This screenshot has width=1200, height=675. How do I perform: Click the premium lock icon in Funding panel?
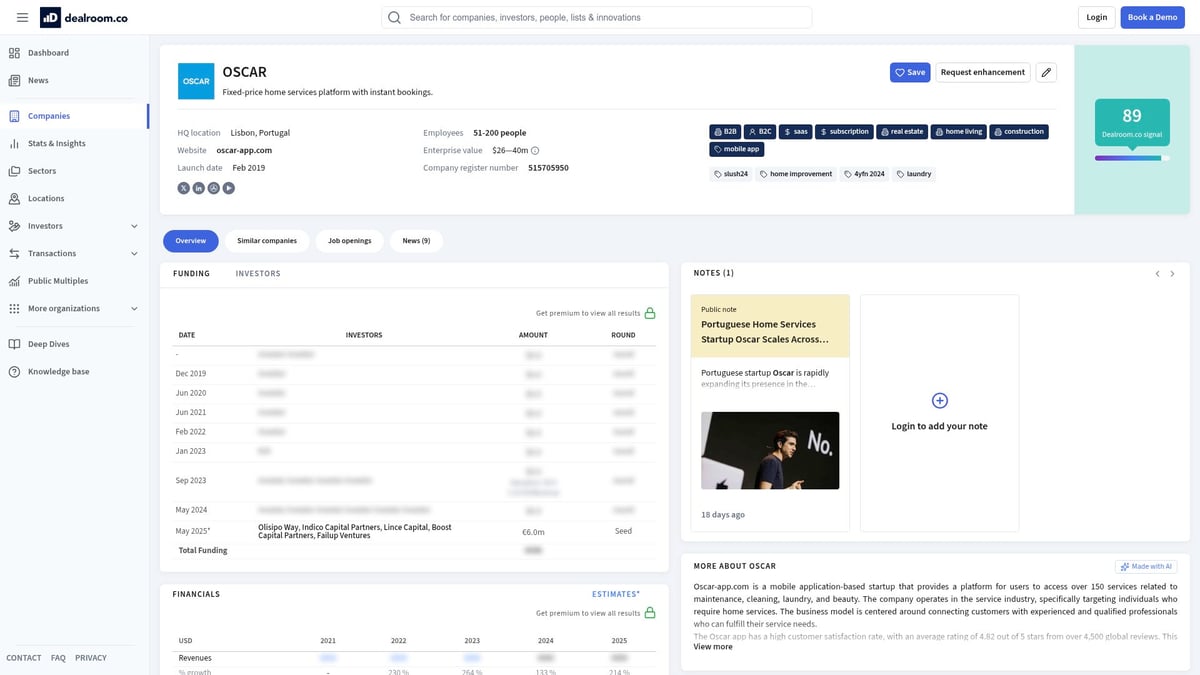pos(650,312)
